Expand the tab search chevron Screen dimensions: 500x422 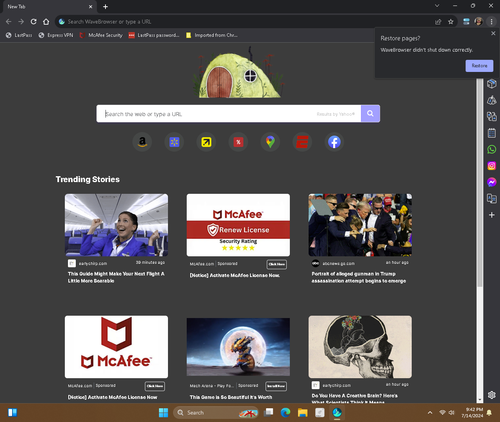point(437,6)
